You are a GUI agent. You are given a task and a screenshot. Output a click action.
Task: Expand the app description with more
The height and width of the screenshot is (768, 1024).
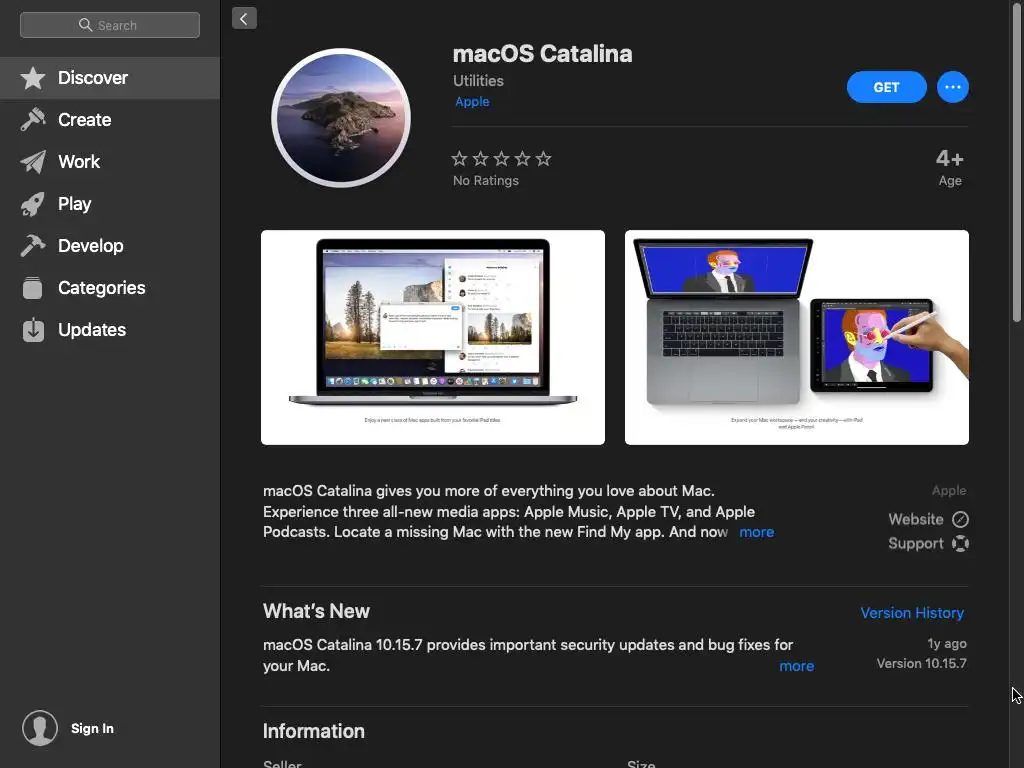click(x=756, y=532)
